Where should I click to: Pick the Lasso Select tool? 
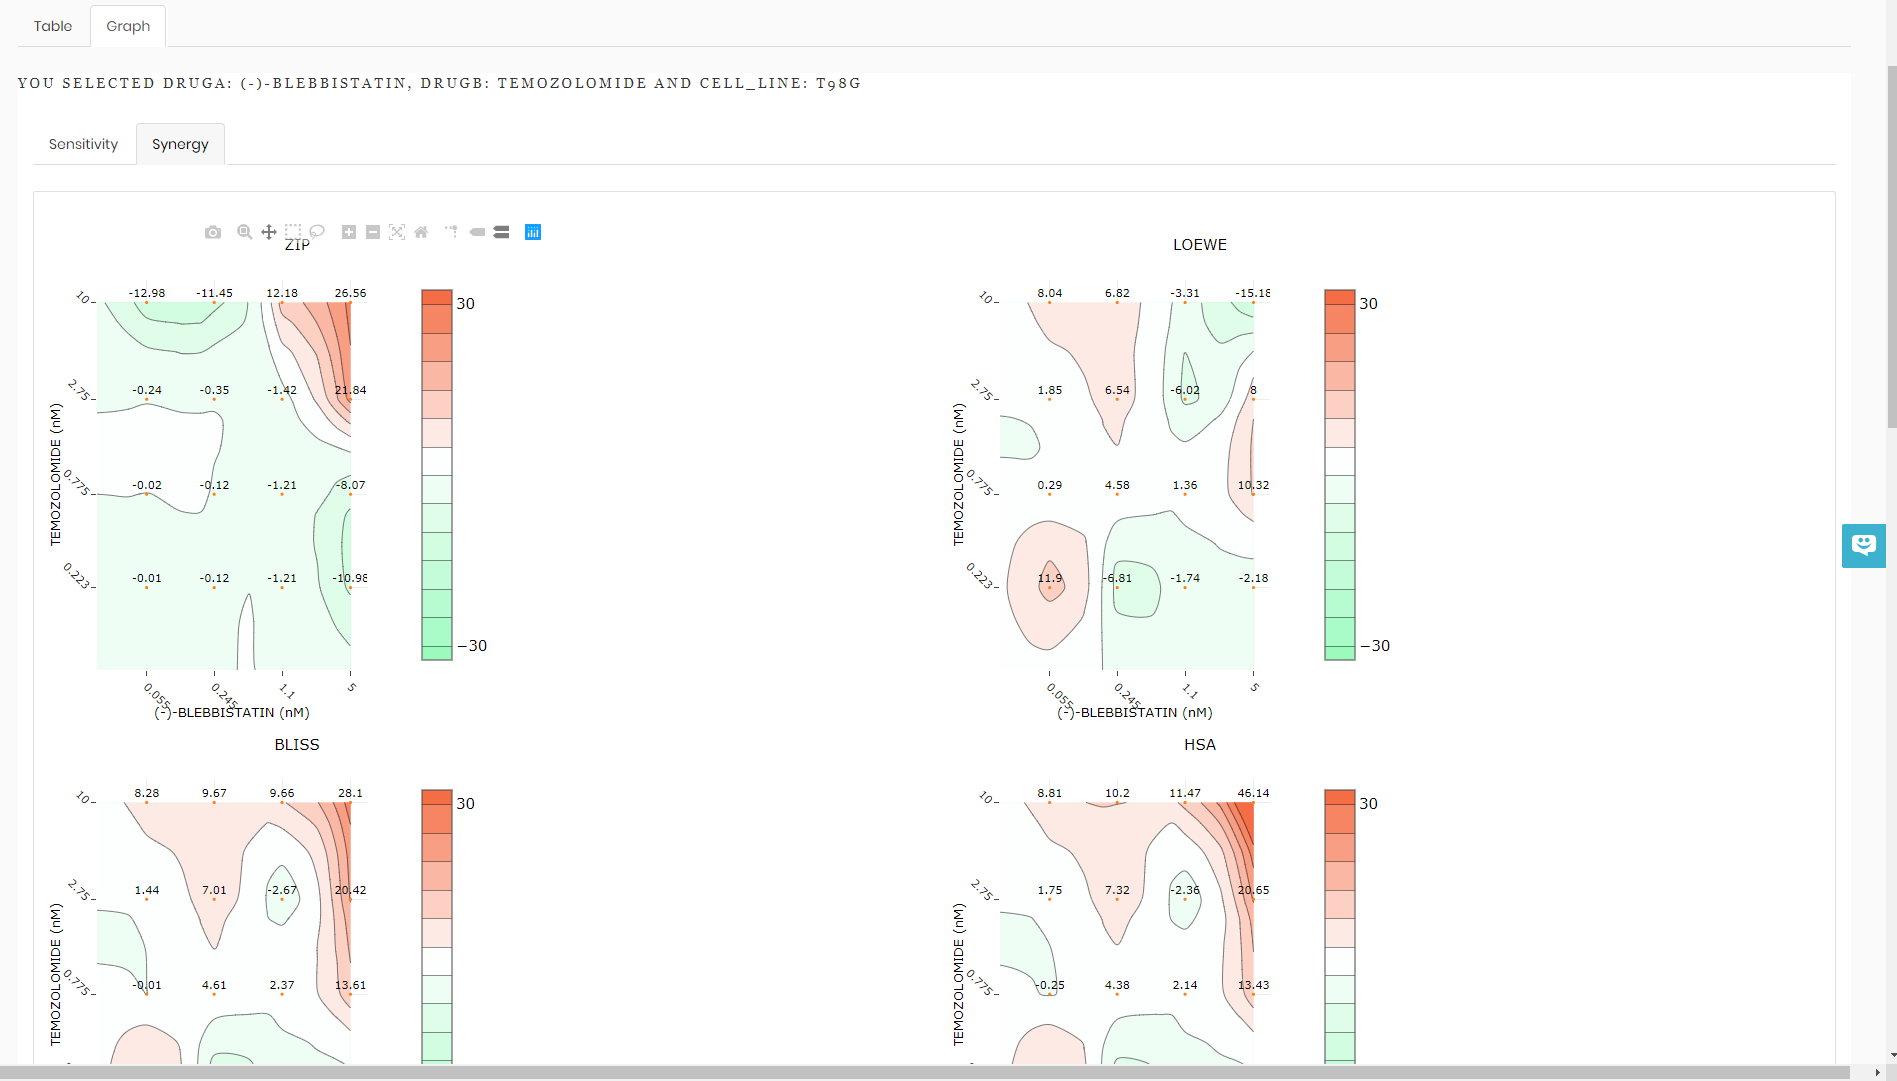coord(317,232)
